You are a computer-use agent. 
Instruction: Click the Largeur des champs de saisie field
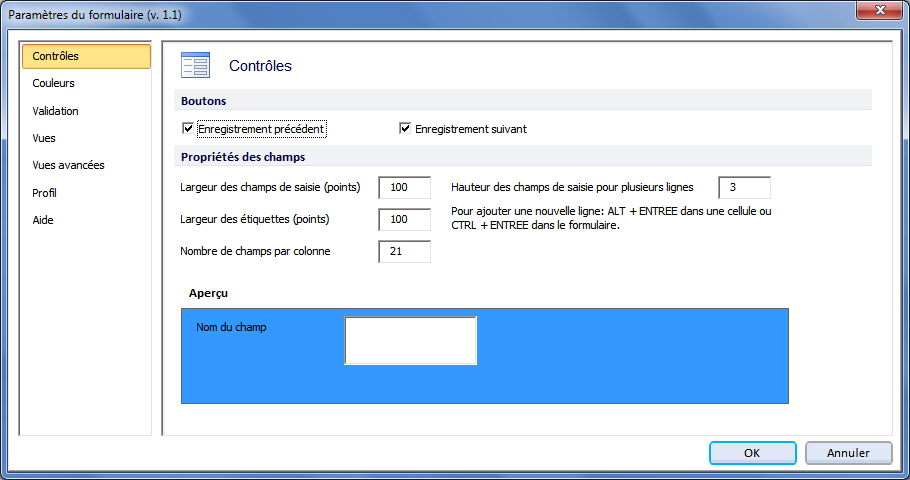click(405, 187)
